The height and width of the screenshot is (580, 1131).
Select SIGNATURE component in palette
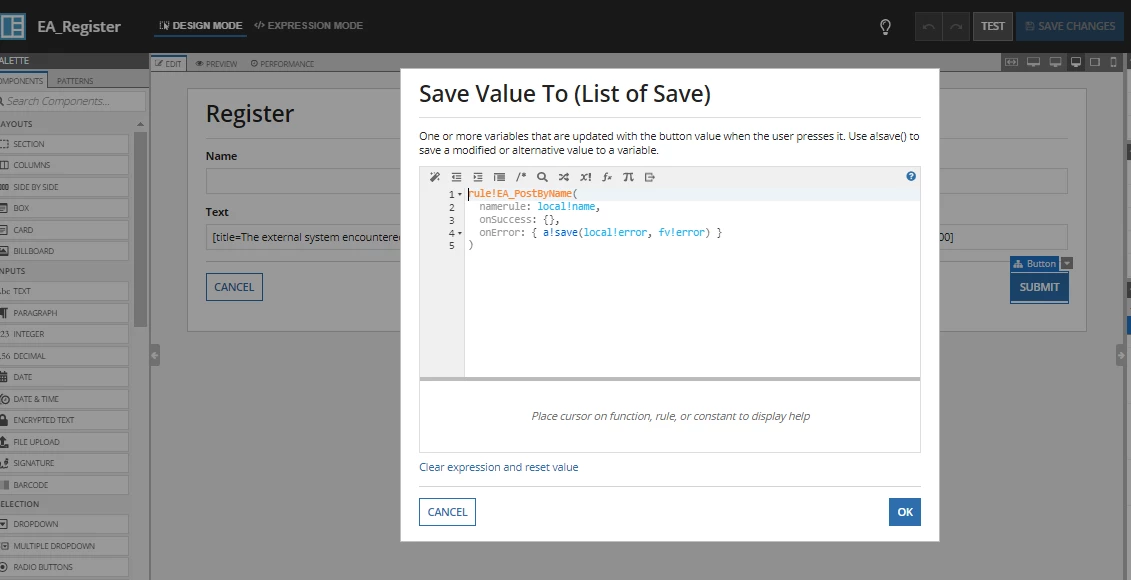pyautogui.click(x=64, y=463)
